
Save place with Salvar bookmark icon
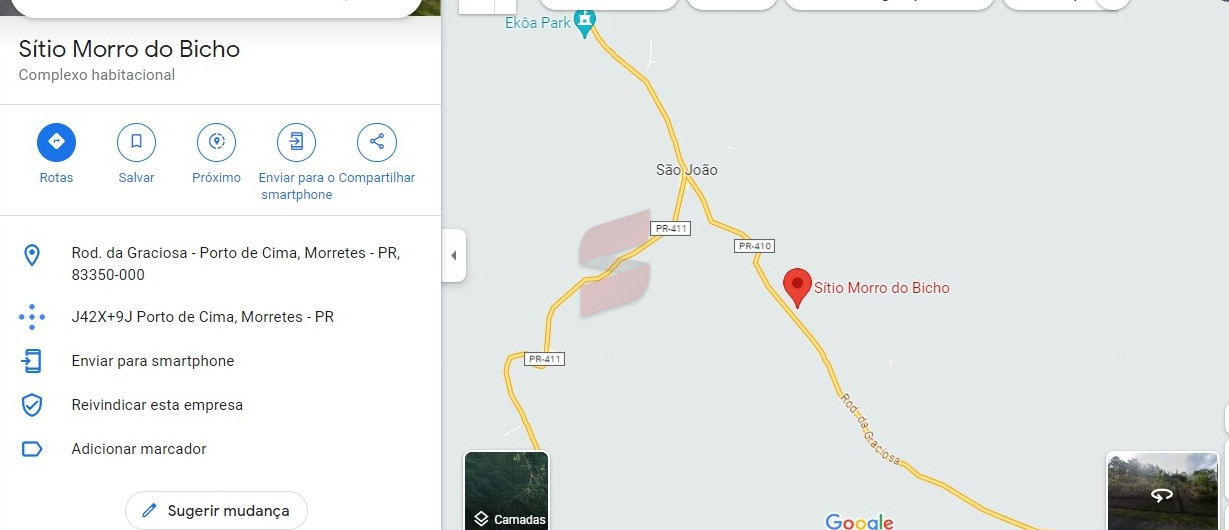point(136,142)
